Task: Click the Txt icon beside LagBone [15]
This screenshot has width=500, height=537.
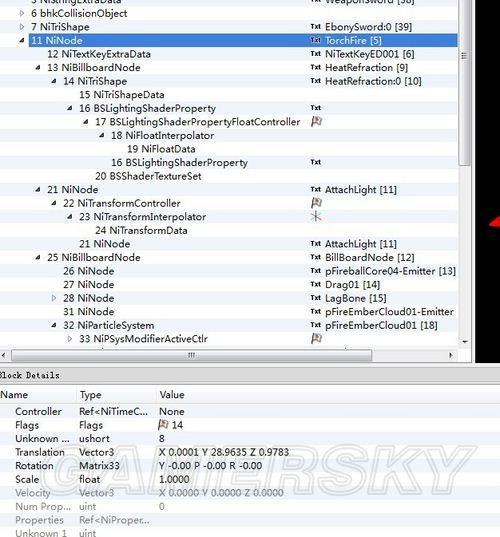Action: click(x=315, y=298)
